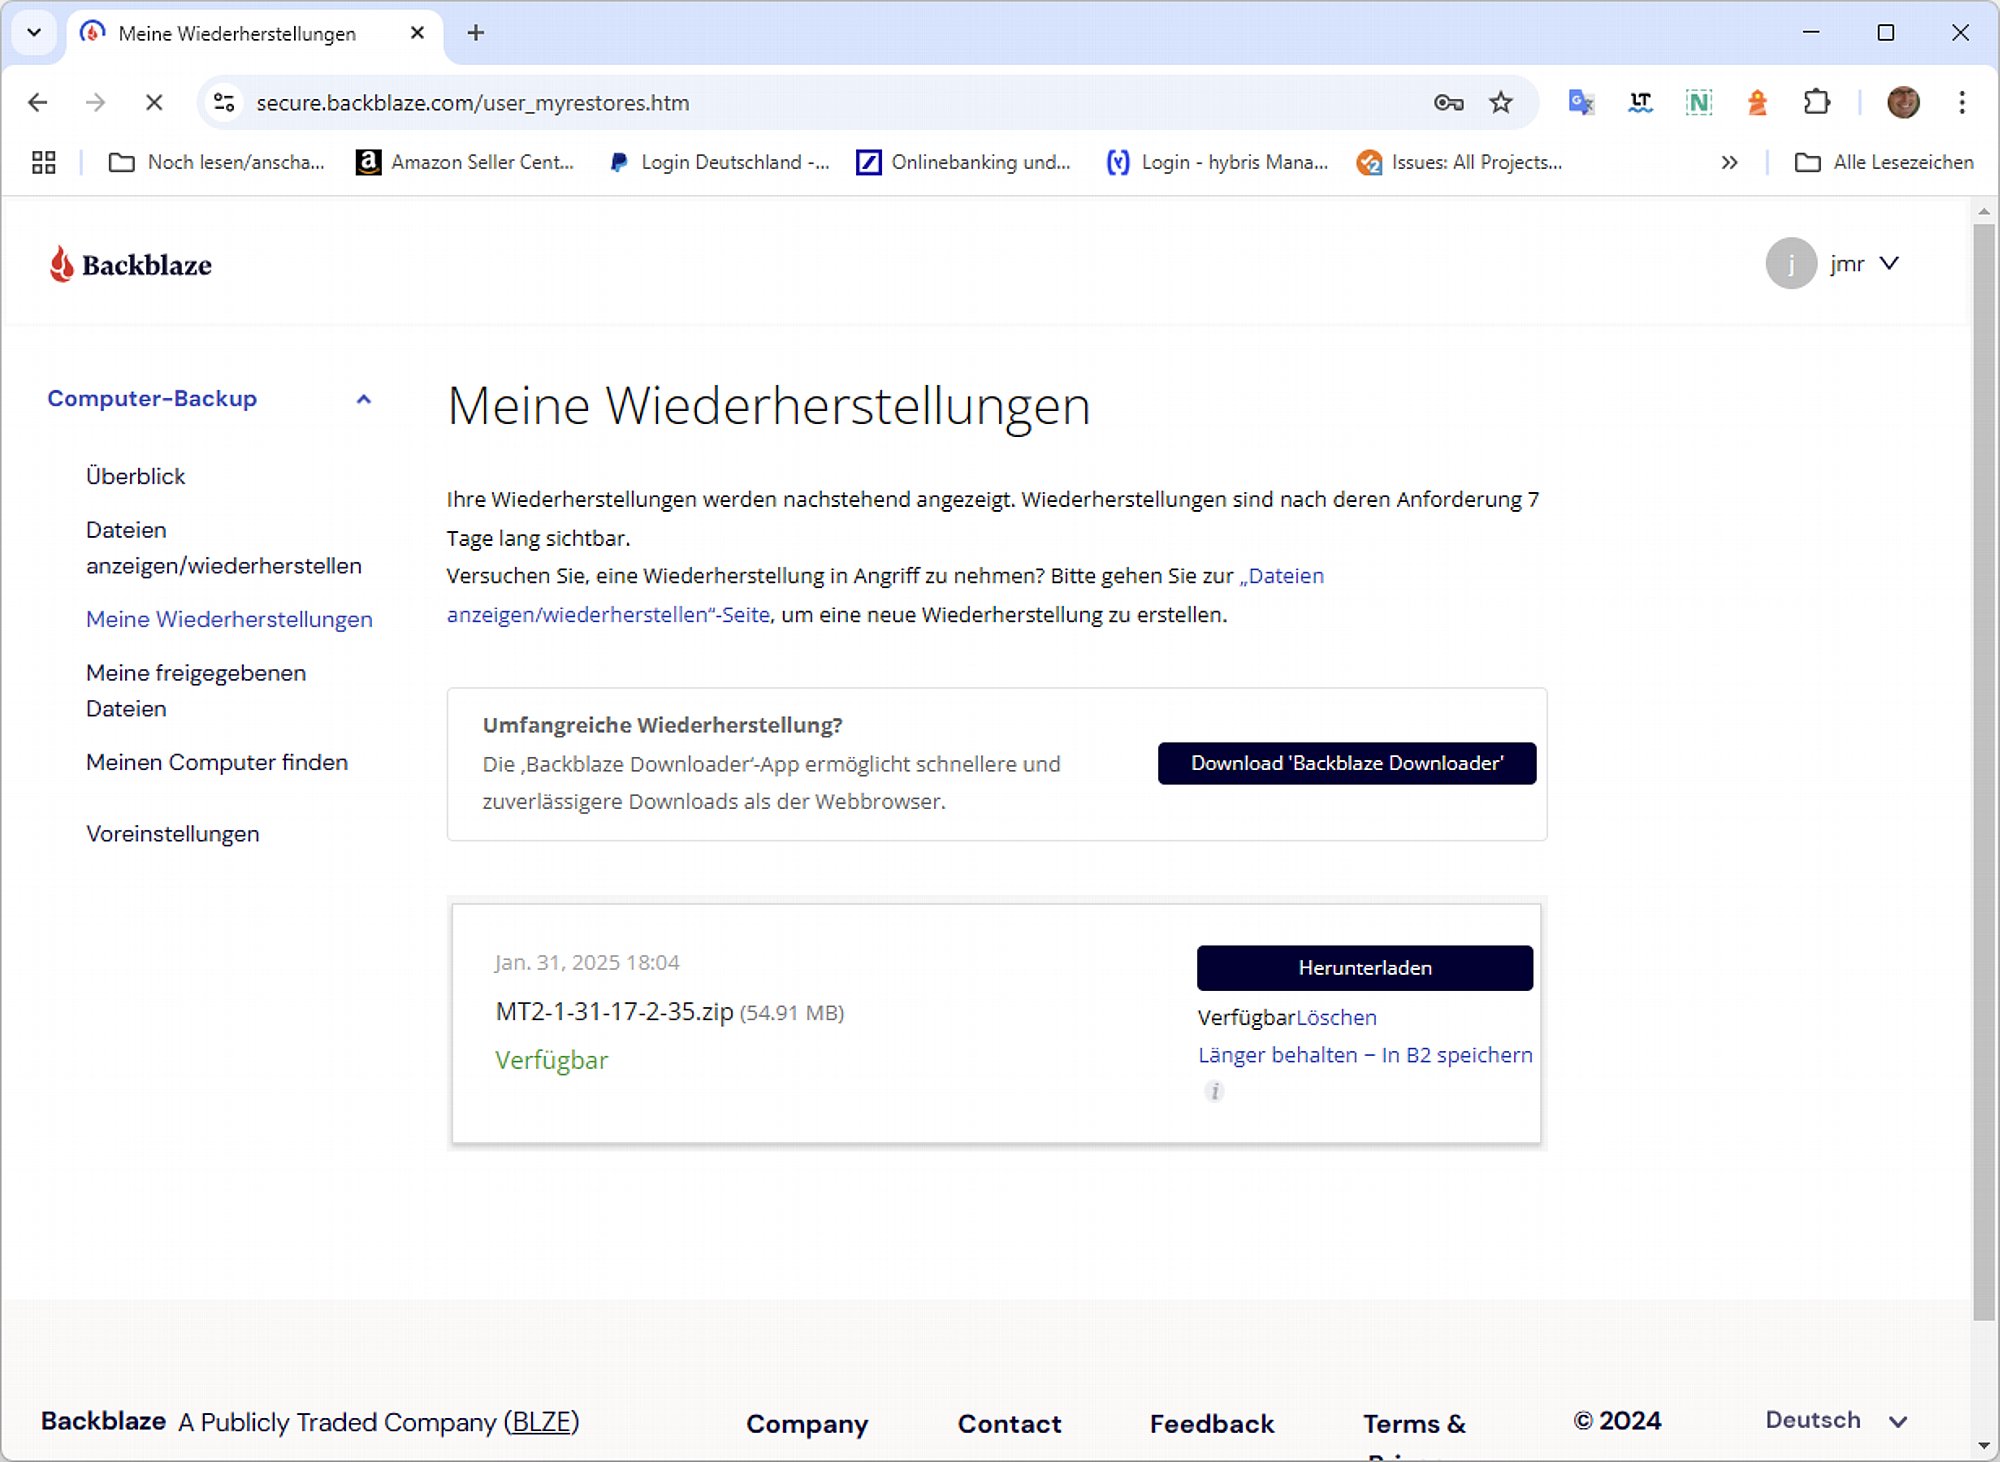Click scrollbar down arrow

1984,1446
